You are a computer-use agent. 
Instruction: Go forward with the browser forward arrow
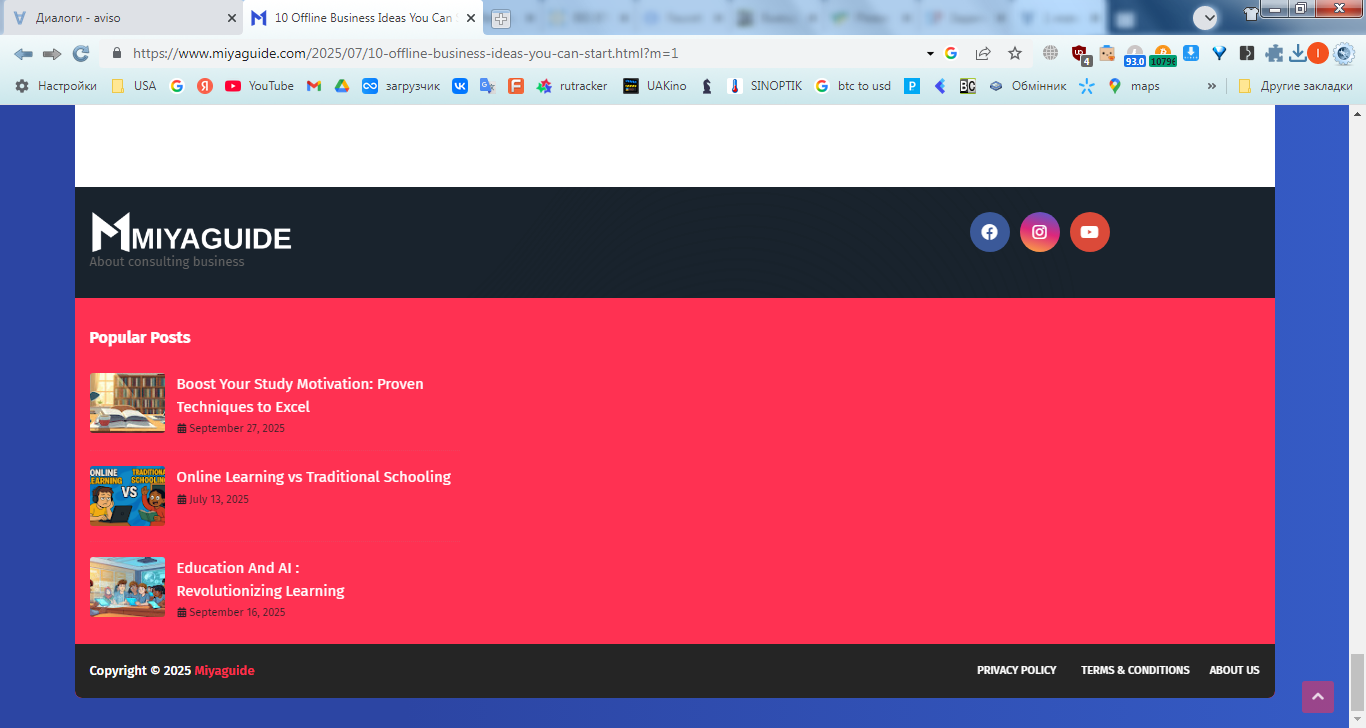pyautogui.click(x=52, y=53)
